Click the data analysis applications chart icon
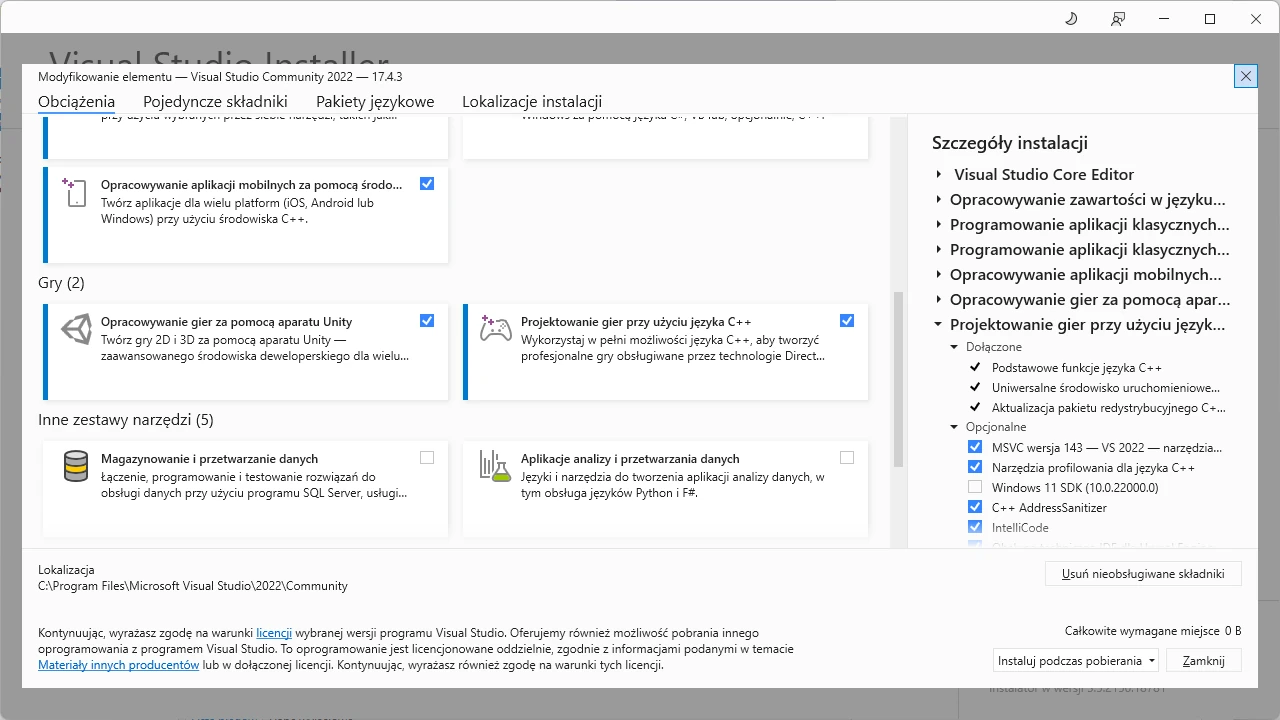The height and width of the screenshot is (720, 1280). click(x=495, y=465)
